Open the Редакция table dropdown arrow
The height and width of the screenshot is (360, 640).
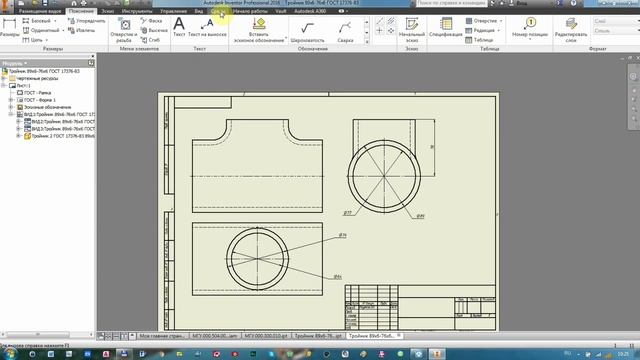(x=498, y=31)
